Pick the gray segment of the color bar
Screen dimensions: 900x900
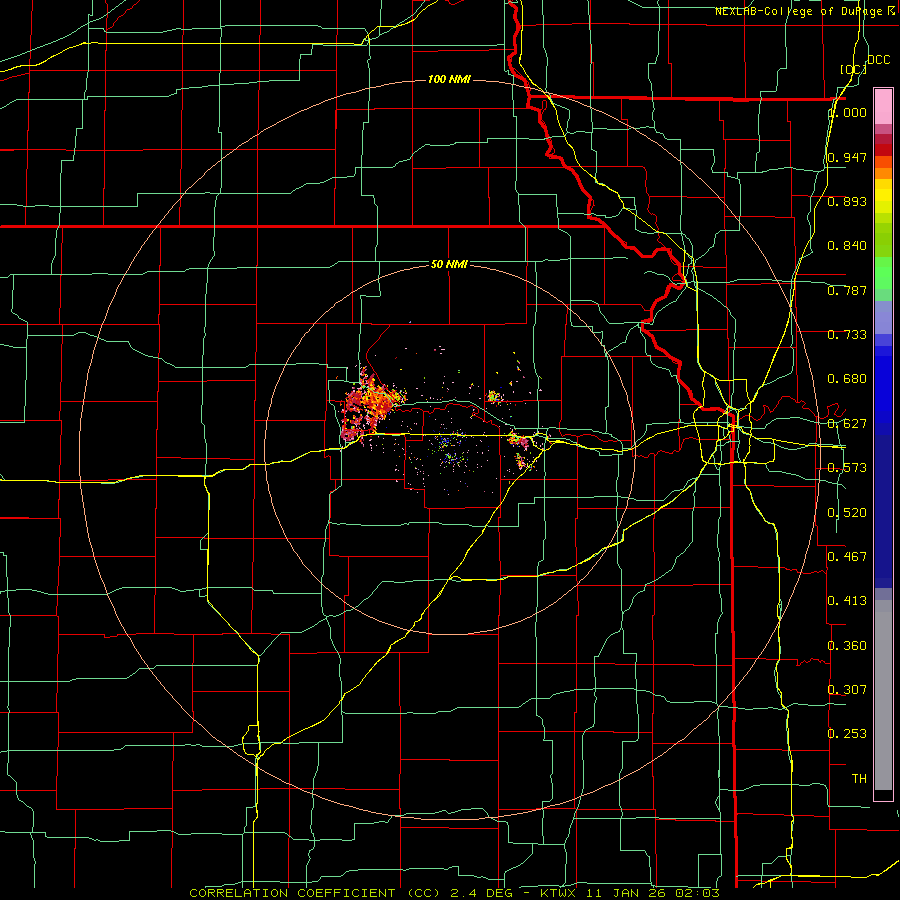pyautogui.click(x=883, y=695)
